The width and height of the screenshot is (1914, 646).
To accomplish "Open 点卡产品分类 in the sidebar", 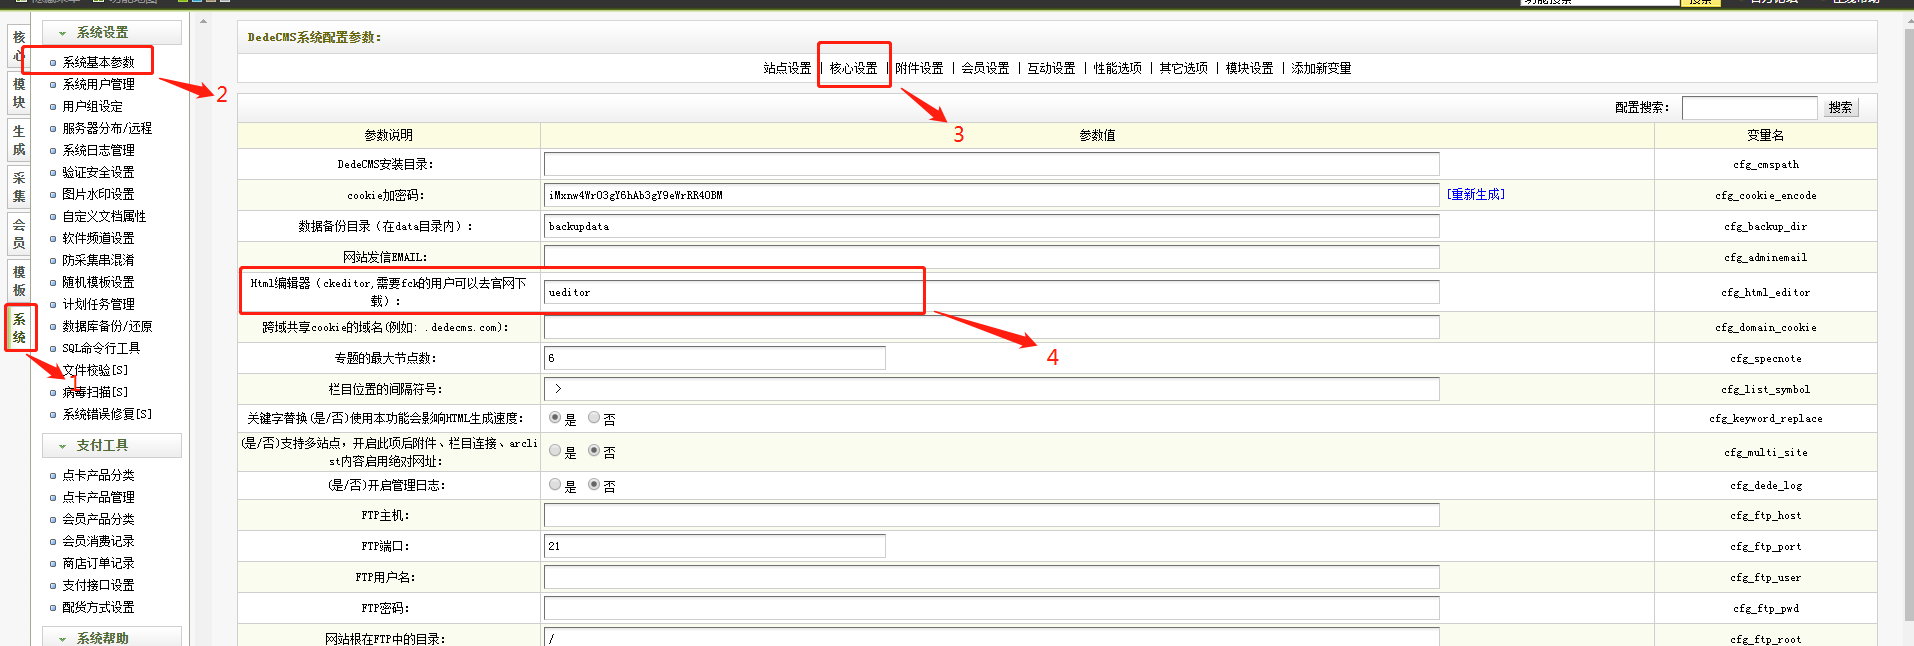I will (x=98, y=475).
